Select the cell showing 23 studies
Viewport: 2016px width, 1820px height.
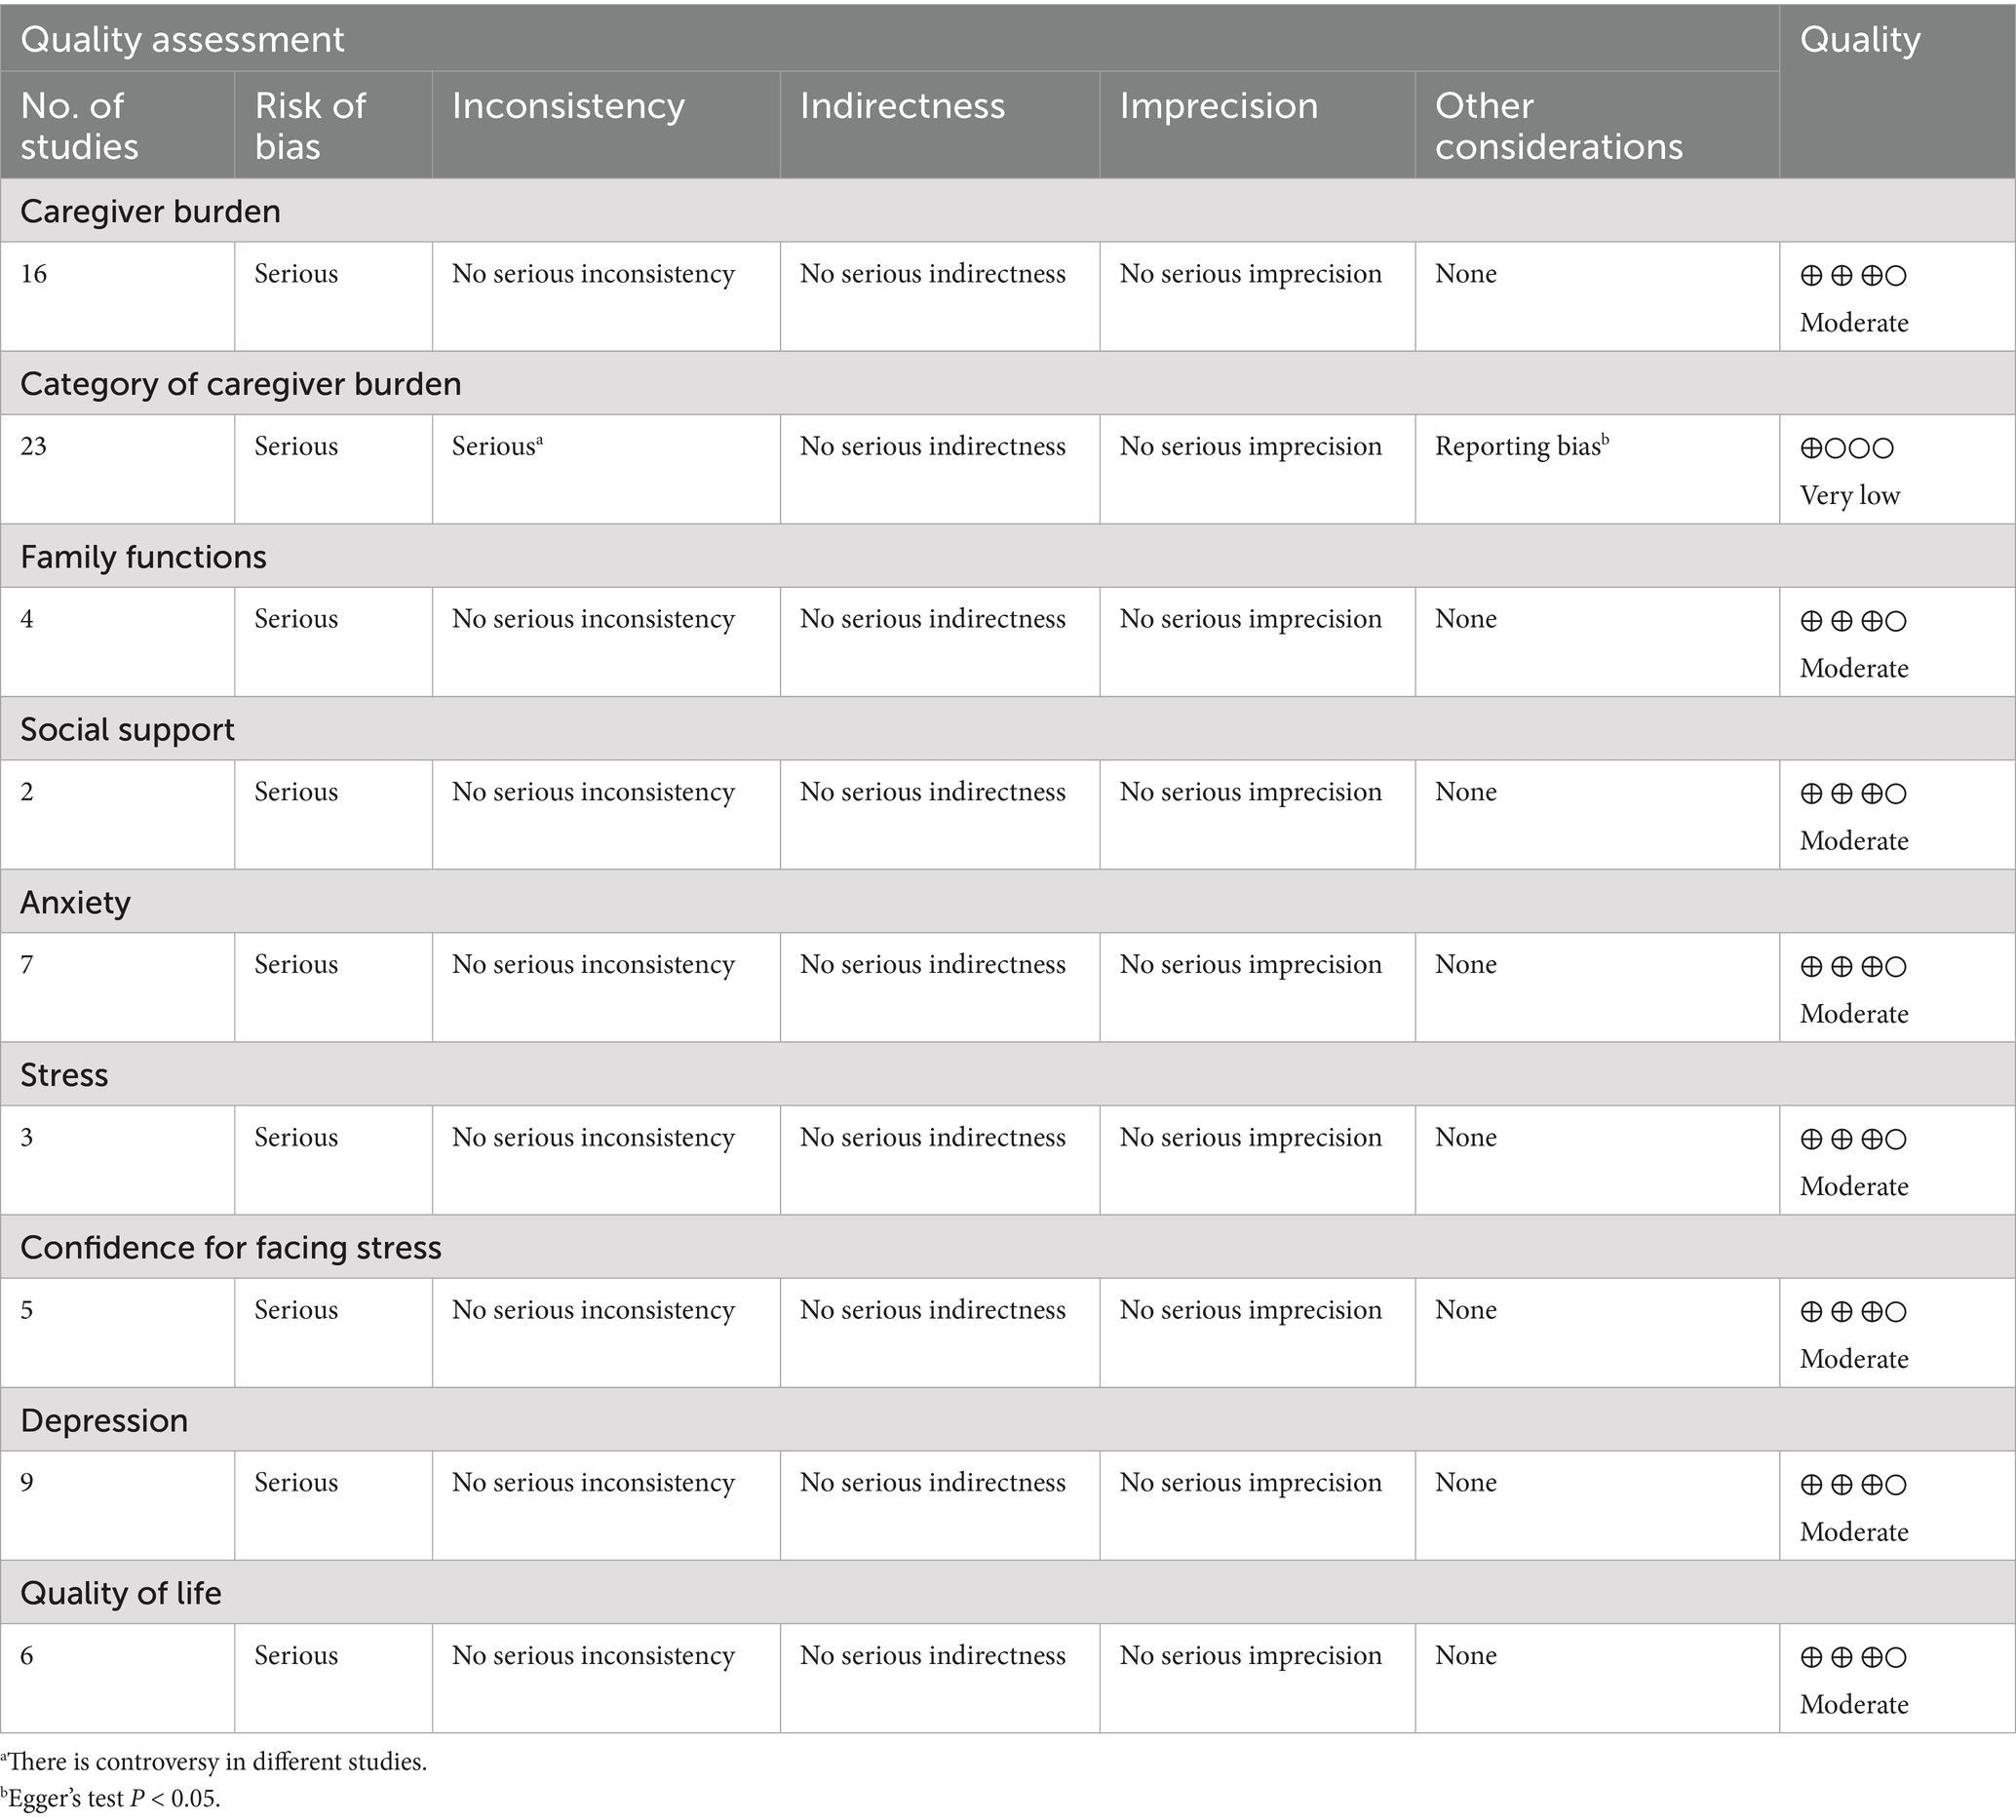pos(34,446)
